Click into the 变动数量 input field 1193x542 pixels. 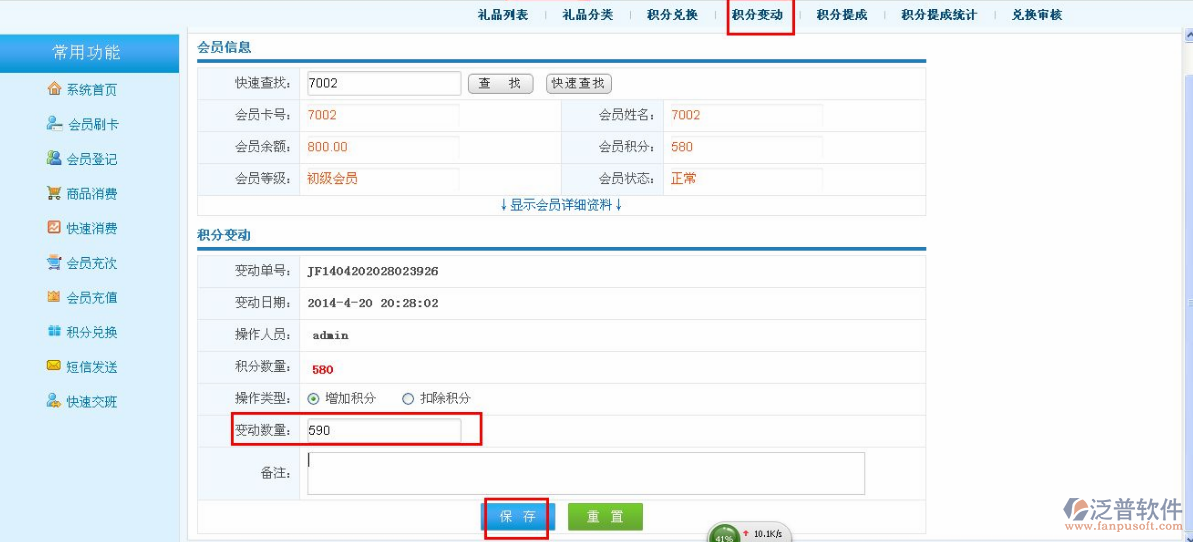[384, 431]
